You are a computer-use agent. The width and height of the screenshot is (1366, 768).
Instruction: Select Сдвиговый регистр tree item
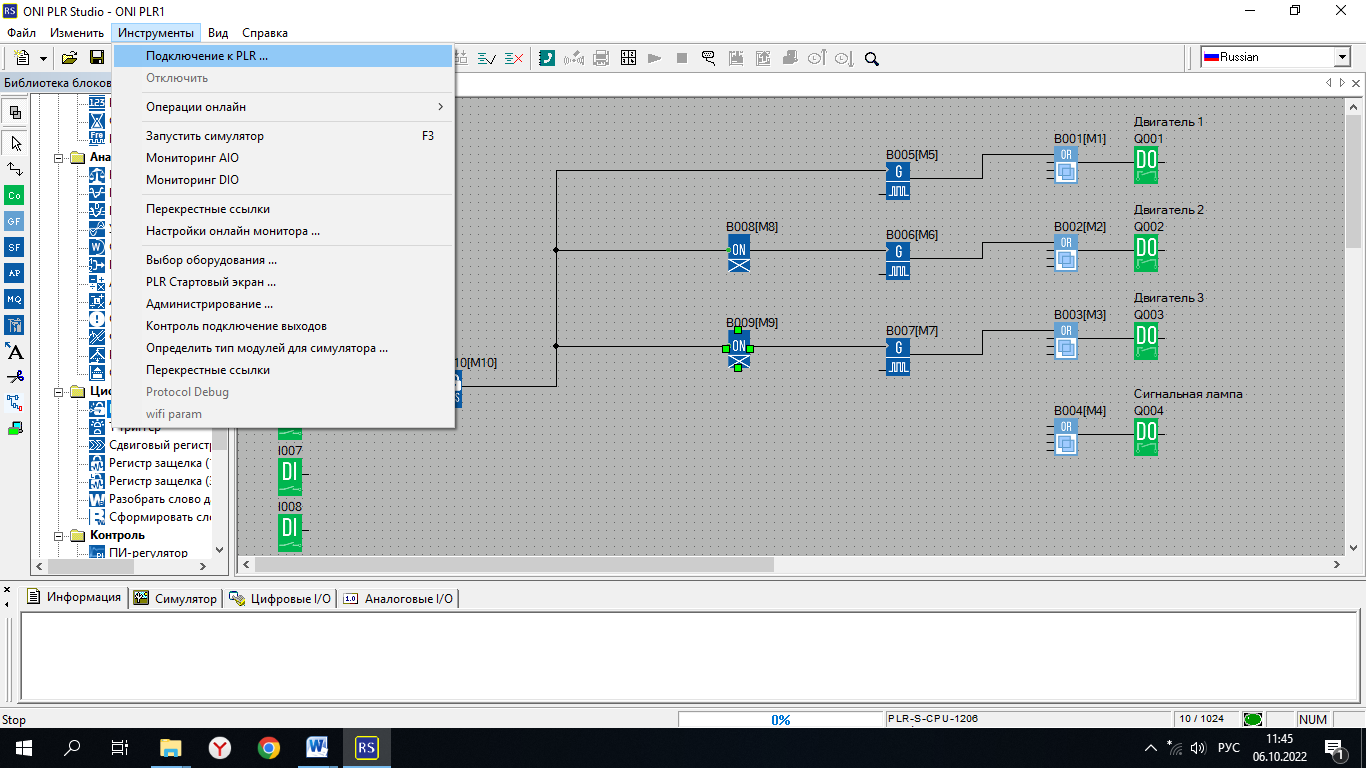click(160, 445)
